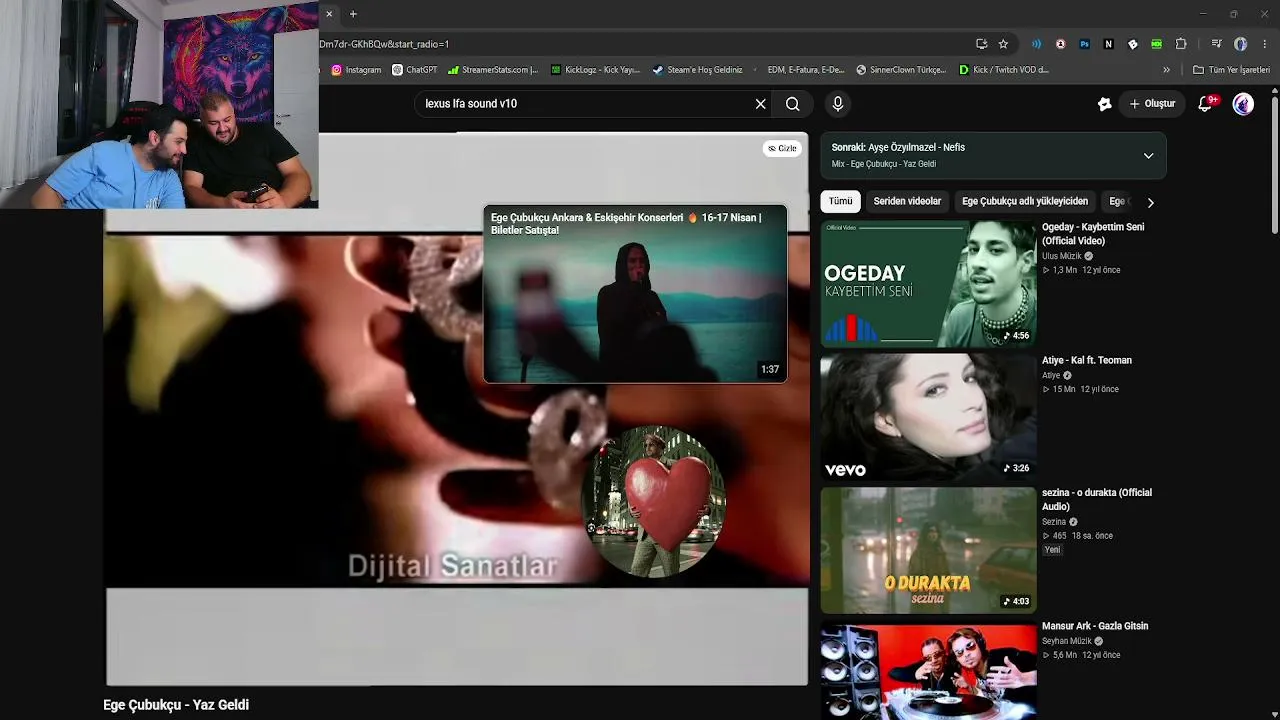The image size is (1280, 720).
Task: Open the blue sound waves extension
Action: (x=1036, y=44)
